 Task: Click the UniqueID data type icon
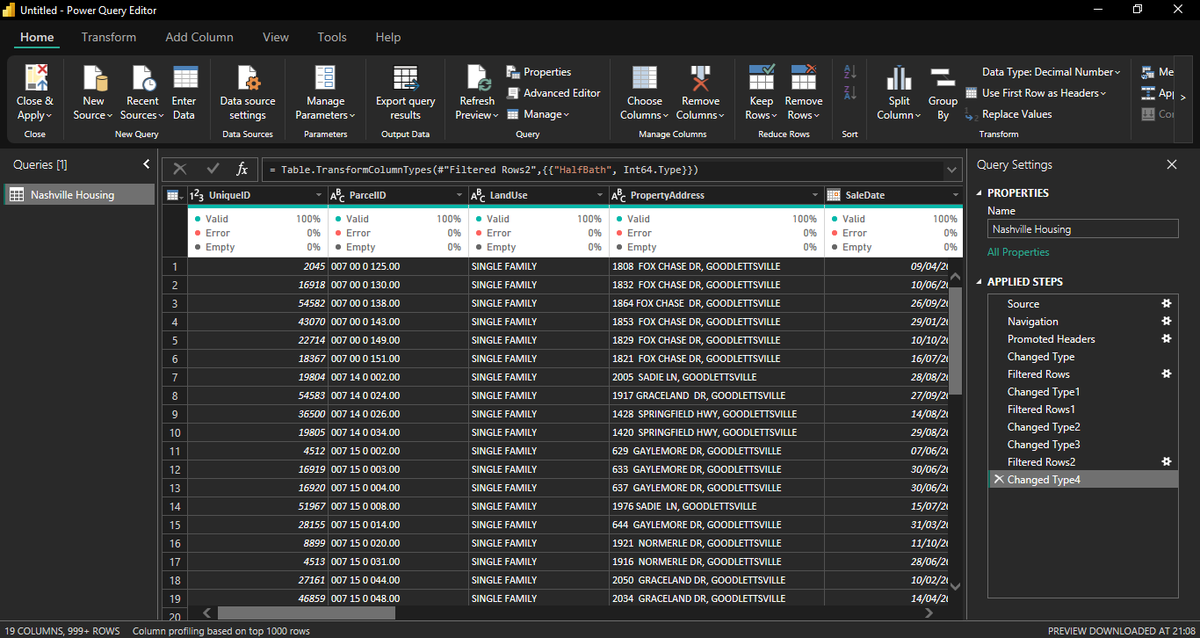[x=196, y=195]
